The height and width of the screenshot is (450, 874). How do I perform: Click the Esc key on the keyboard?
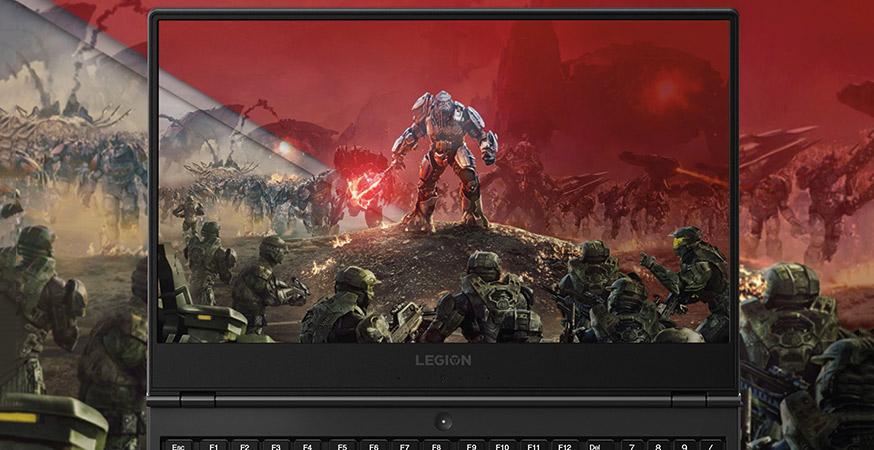178,446
